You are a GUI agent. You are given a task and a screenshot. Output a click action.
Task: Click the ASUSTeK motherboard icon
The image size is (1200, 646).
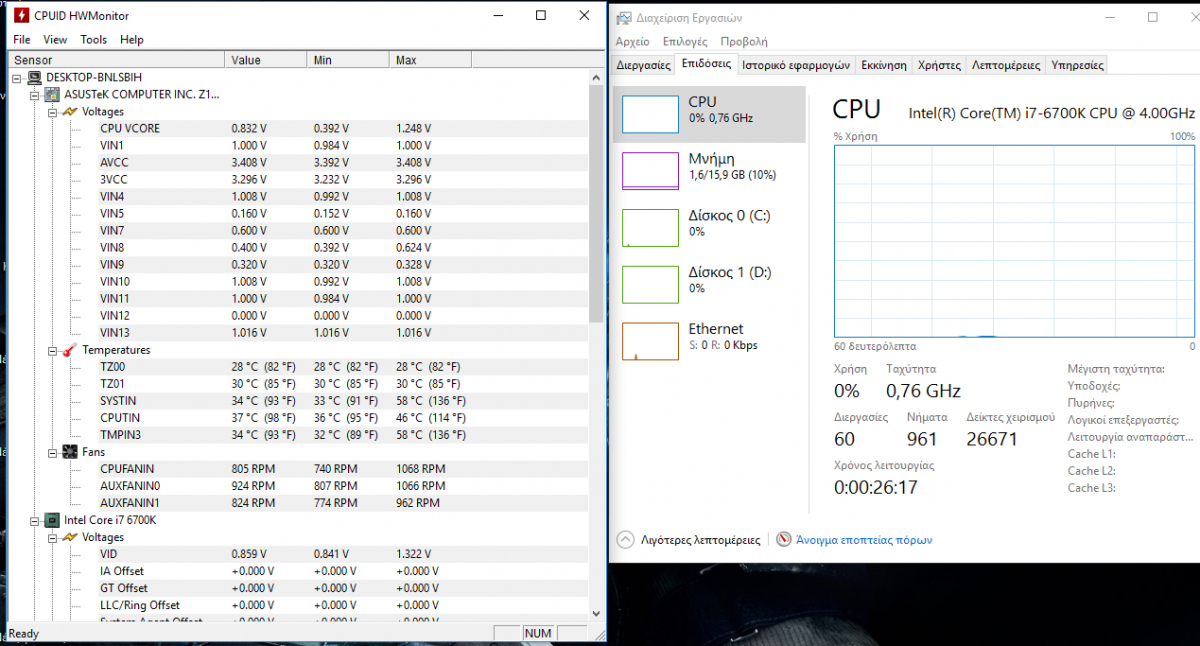[53, 94]
